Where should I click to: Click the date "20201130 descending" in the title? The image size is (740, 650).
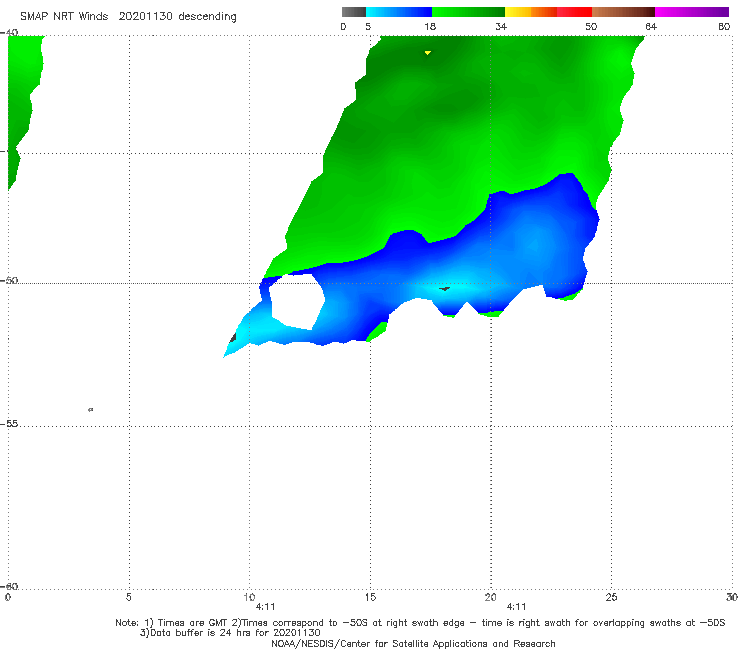(177, 16)
